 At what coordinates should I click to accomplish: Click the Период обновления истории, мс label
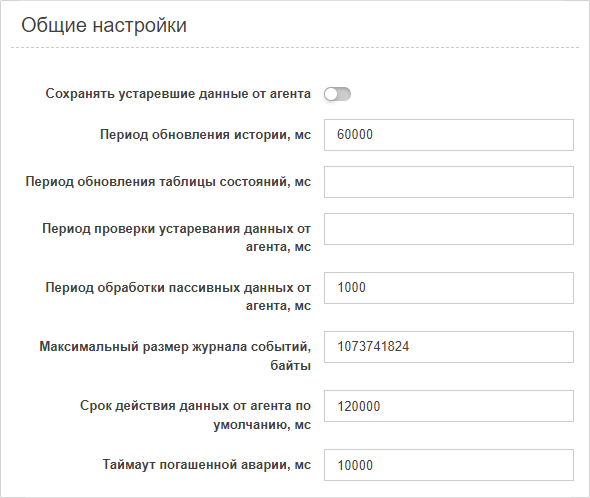click(x=205, y=135)
